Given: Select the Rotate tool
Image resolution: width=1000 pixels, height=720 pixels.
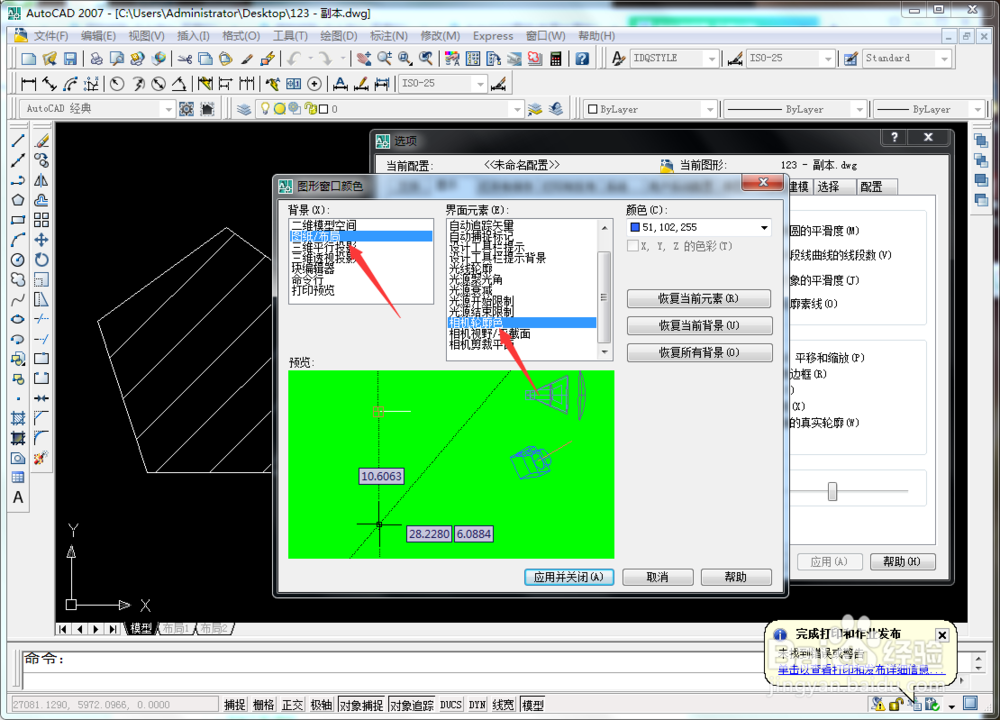Looking at the screenshot, I should click(x=41, y=260).
